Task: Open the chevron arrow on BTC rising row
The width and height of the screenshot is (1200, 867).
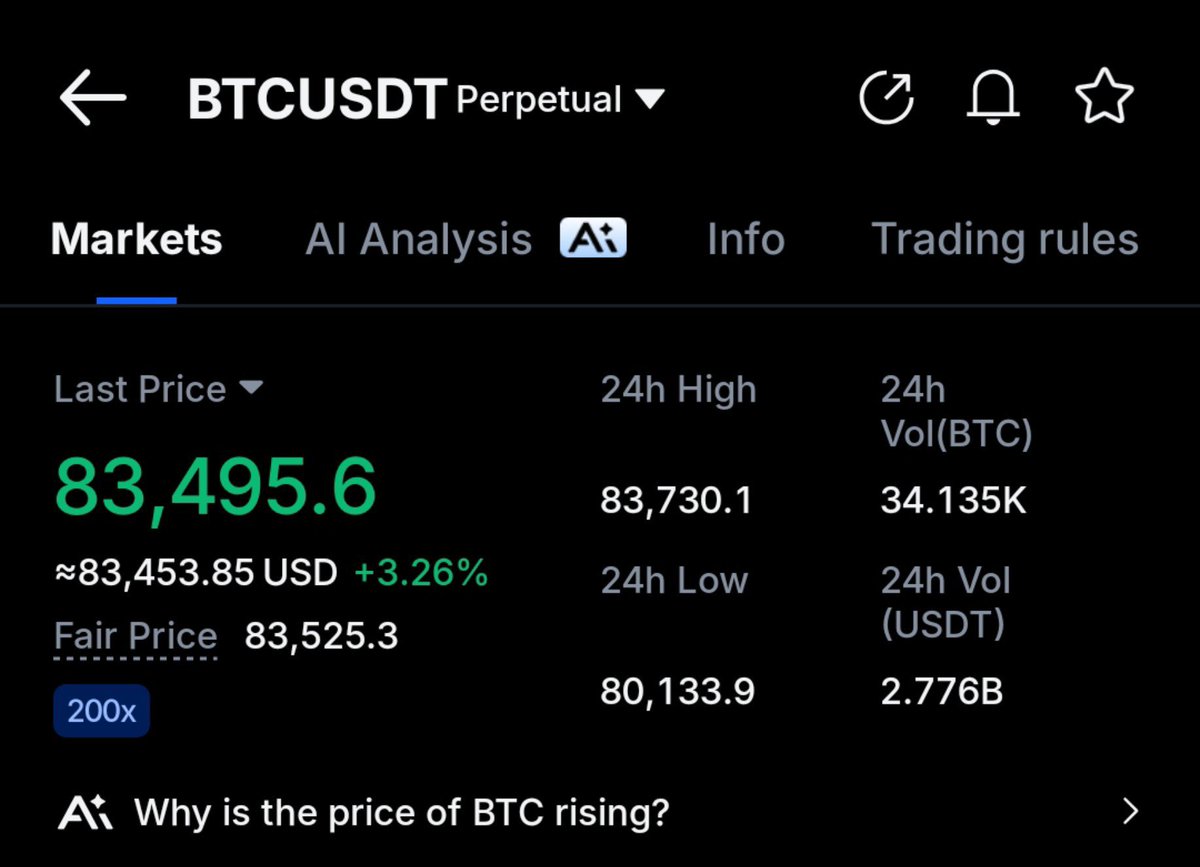Action: pyautogui.click(x=1131, y=811)
